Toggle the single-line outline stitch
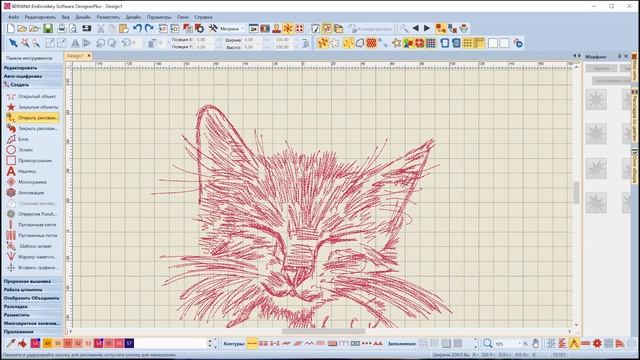640x360 pixels. [252, 344]
